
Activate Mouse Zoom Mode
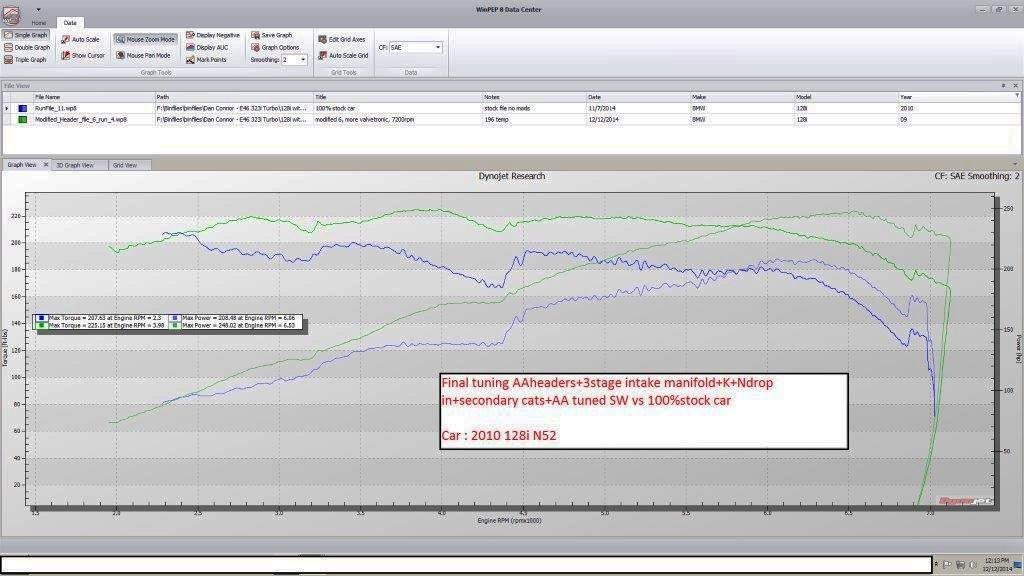[145, 39]
